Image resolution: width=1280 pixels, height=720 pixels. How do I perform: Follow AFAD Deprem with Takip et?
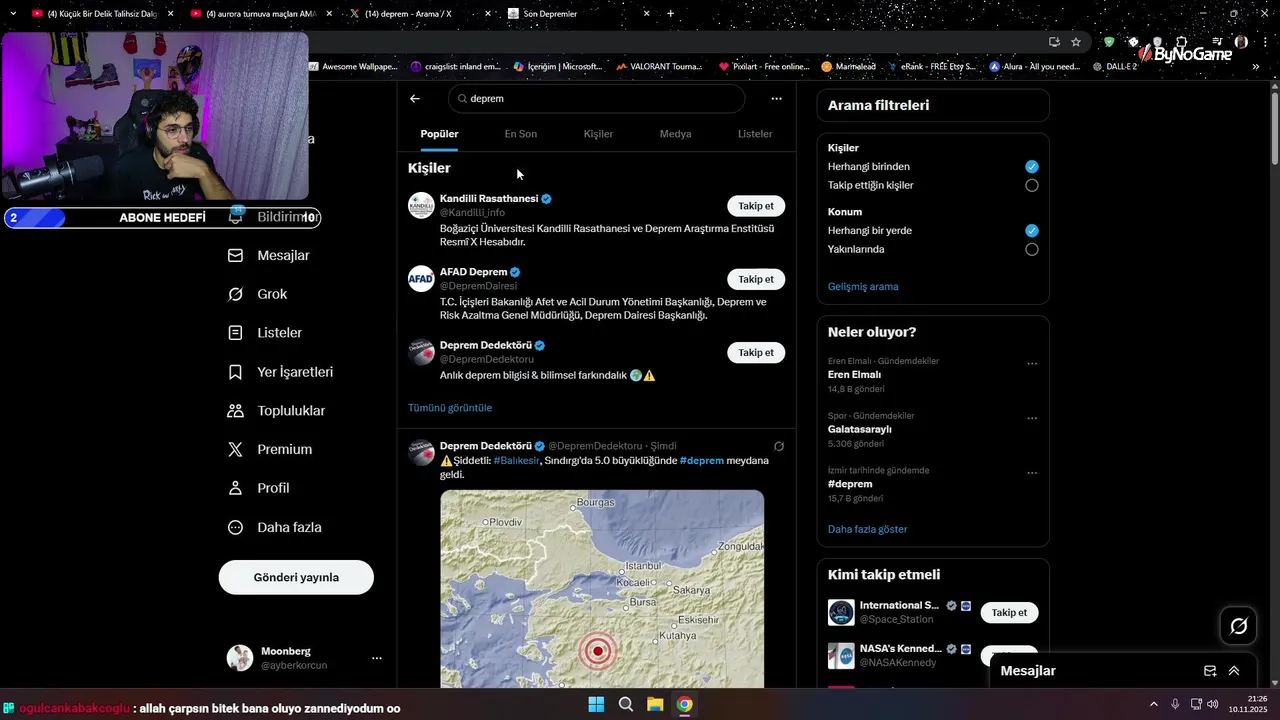click(x=756, y=279)
